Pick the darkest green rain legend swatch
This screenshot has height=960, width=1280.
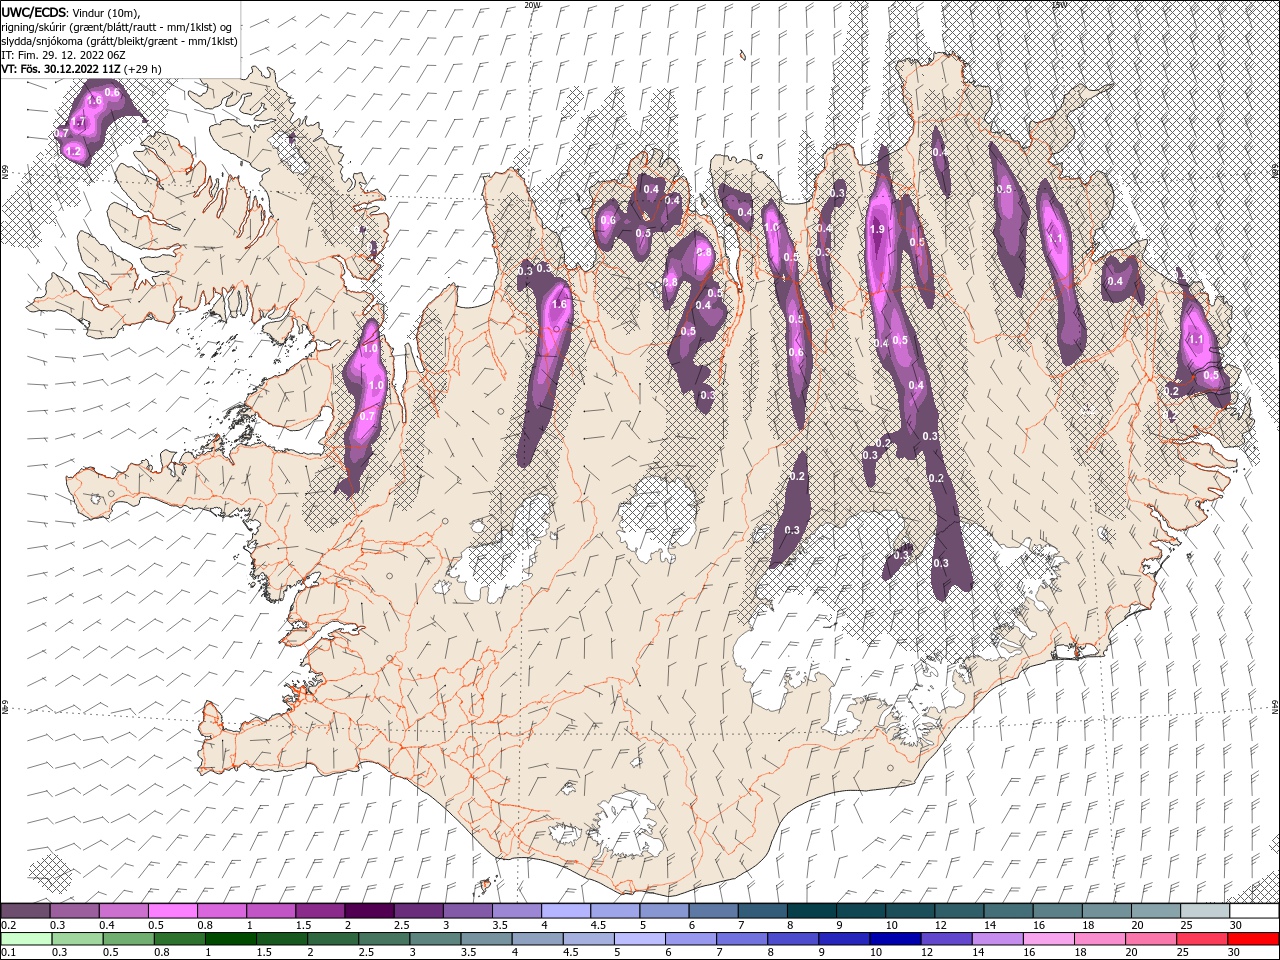231,939
